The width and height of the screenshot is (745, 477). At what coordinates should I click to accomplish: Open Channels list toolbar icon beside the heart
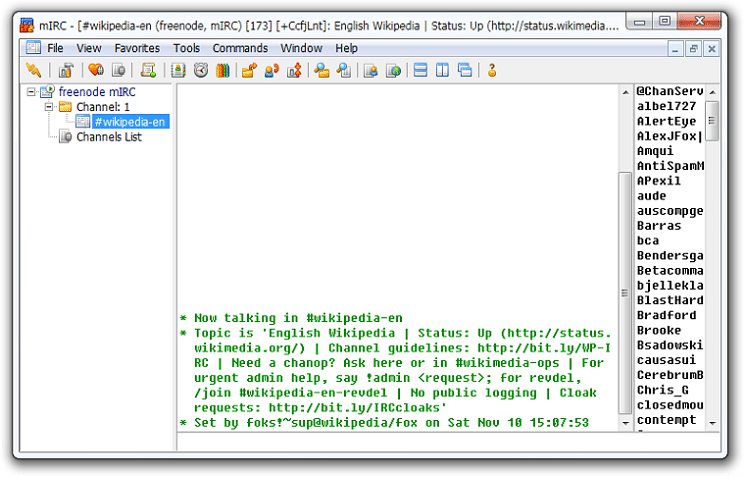click(118, 70)
